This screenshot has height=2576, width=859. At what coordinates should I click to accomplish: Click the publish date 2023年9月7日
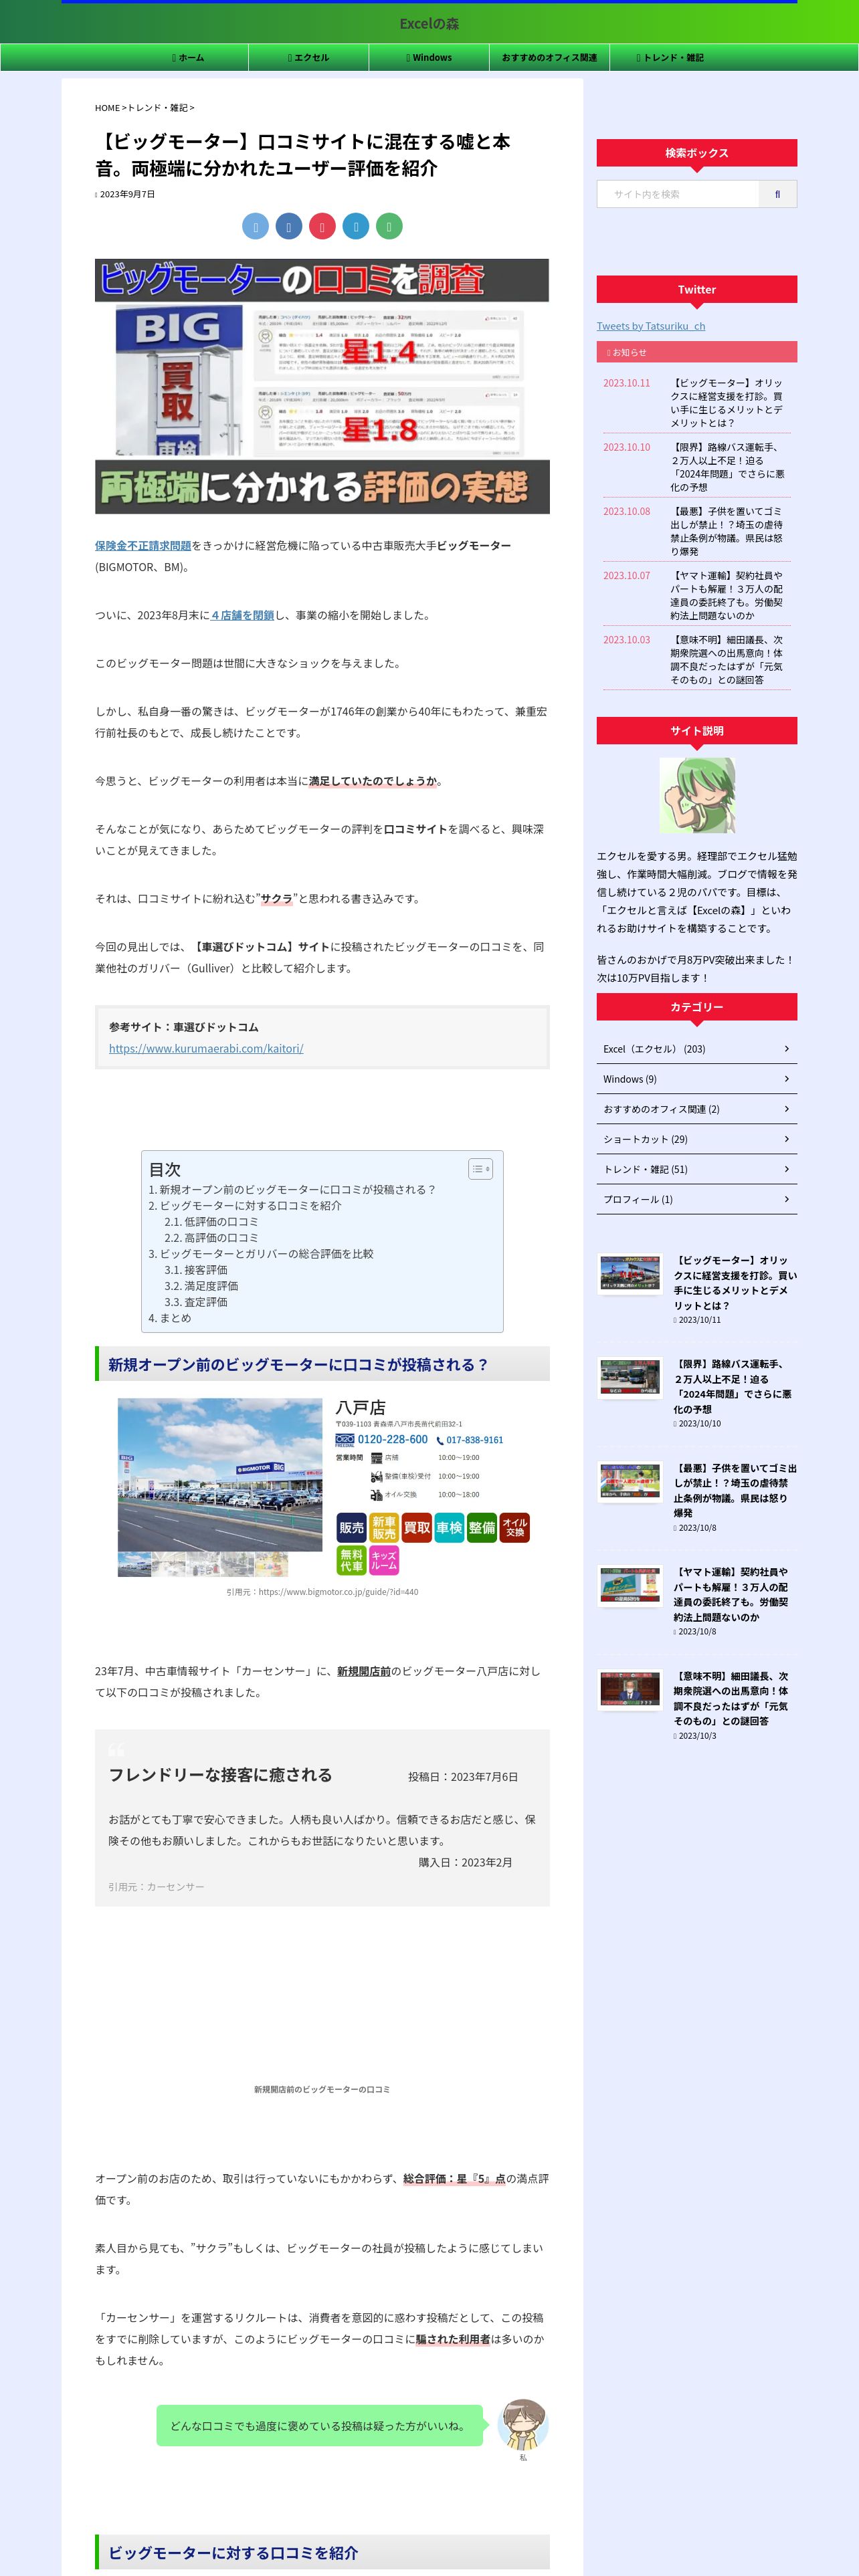(x=127, y=194)
